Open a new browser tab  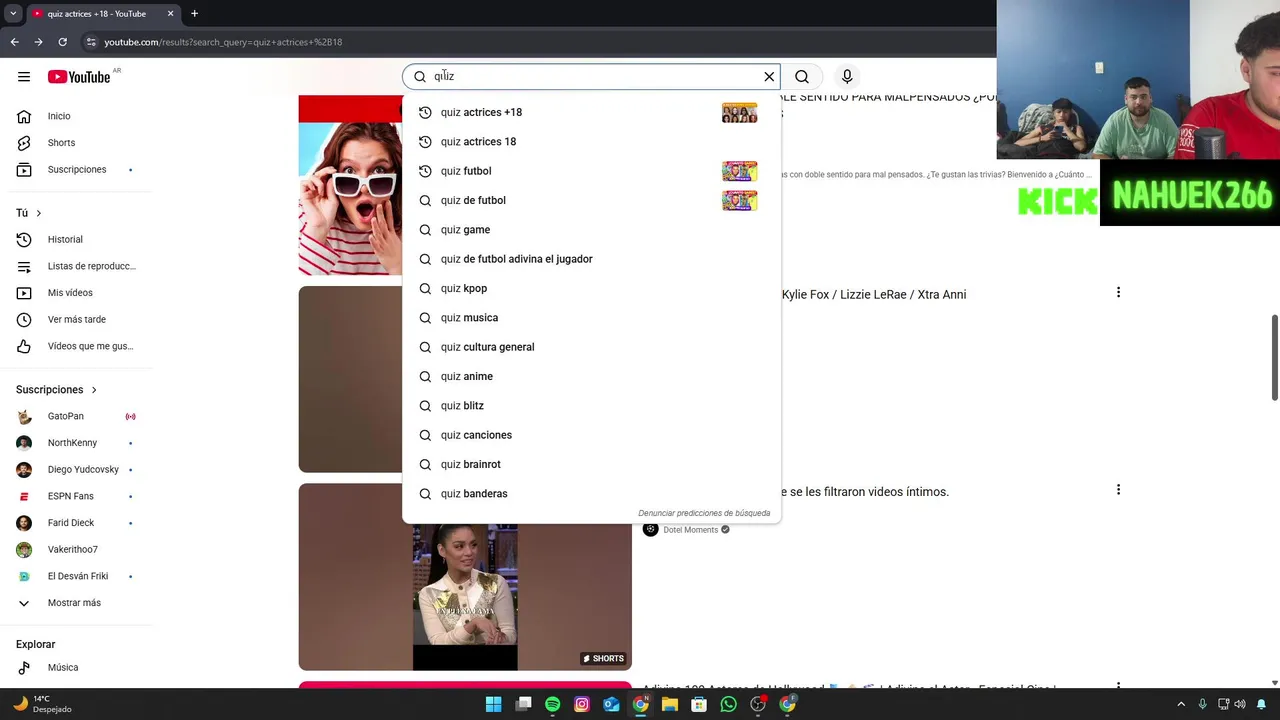pos(194,14)
